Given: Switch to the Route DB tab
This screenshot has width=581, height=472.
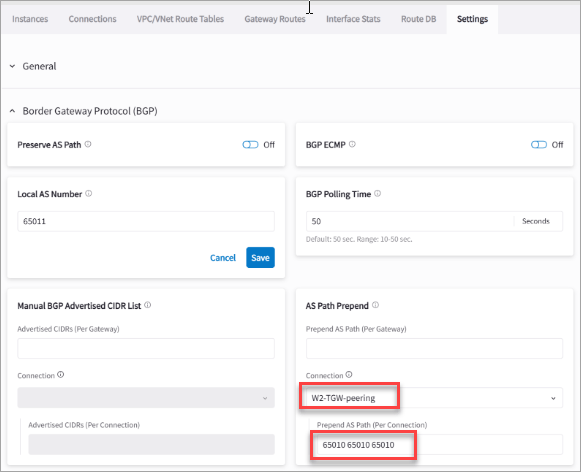Looking at the screenshot, I should [x=418, y=19].
